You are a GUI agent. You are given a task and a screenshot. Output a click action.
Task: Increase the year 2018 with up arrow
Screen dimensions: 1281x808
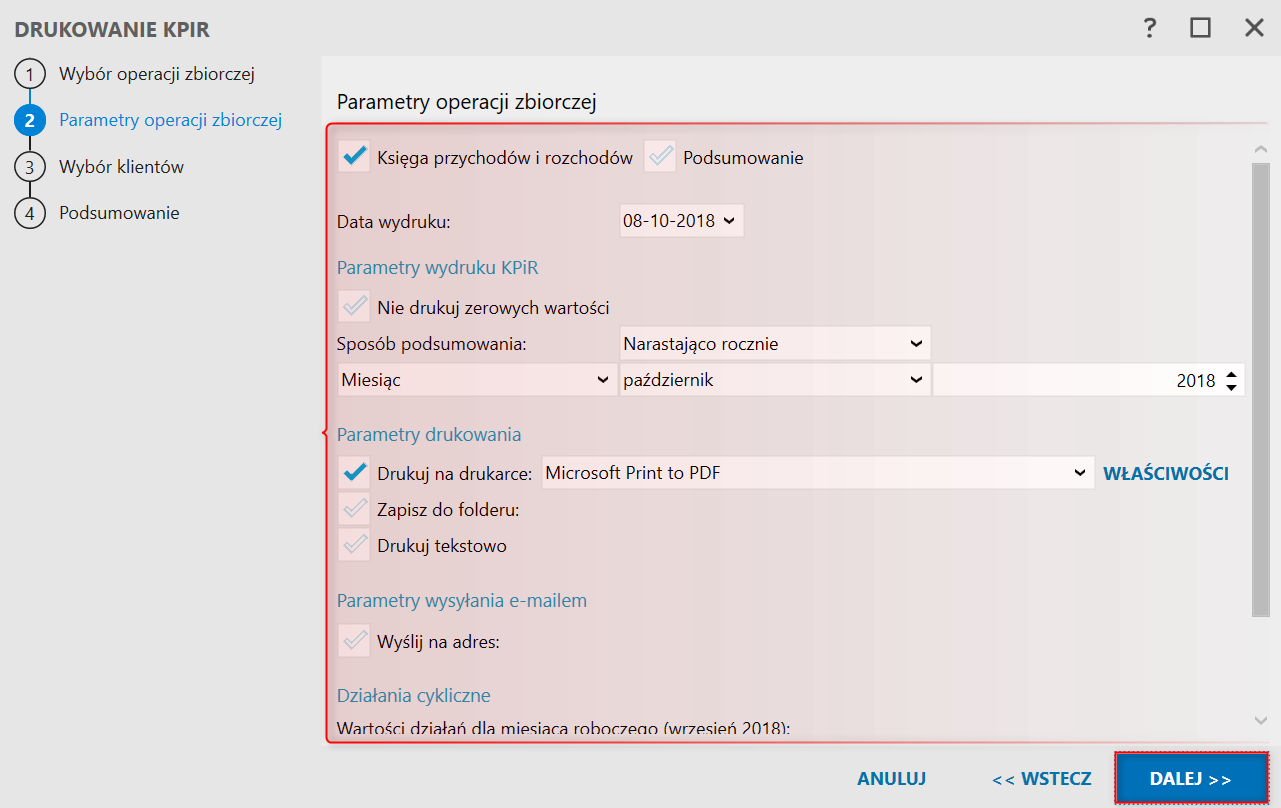click(1231, 374)
